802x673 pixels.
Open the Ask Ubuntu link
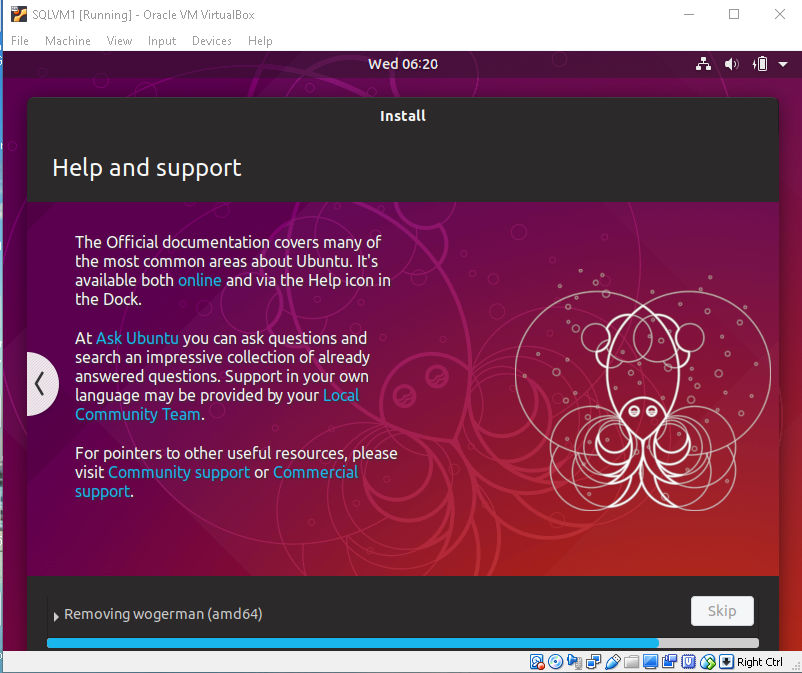137,338
